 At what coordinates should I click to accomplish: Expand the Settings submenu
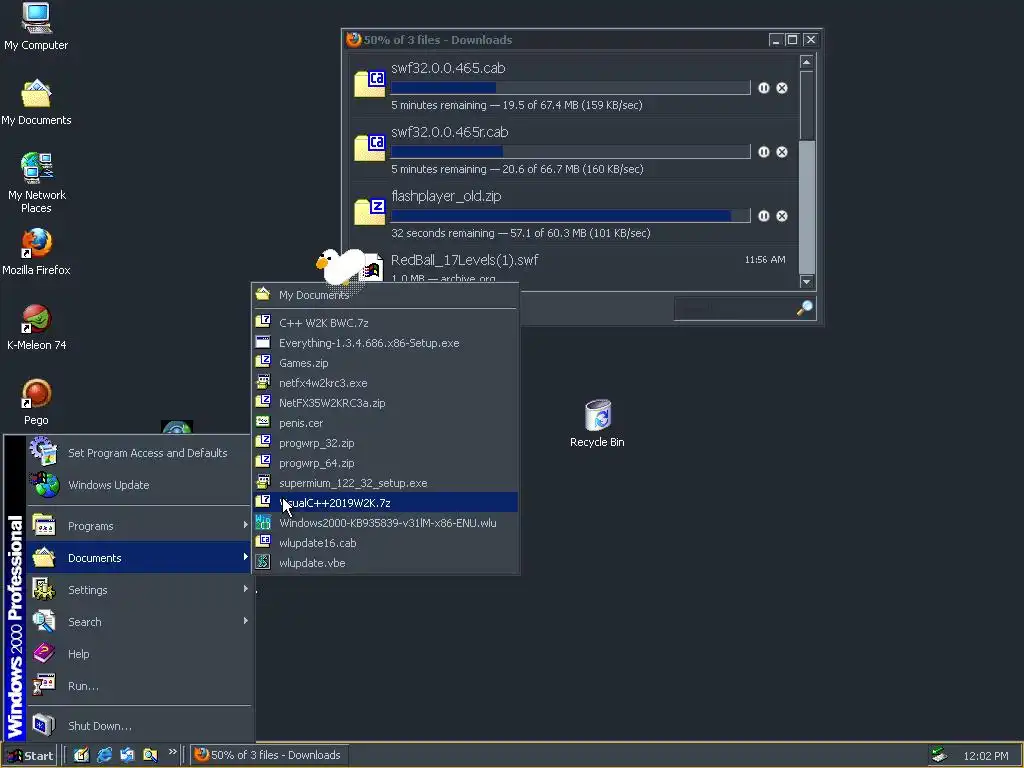coord(139,590)
